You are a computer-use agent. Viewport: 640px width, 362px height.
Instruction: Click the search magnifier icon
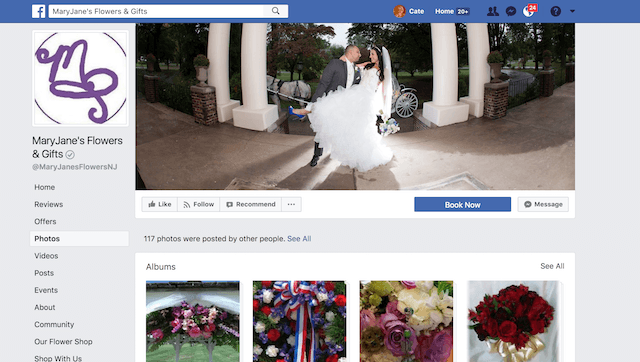pyautogui.click(x=276, y=11)
